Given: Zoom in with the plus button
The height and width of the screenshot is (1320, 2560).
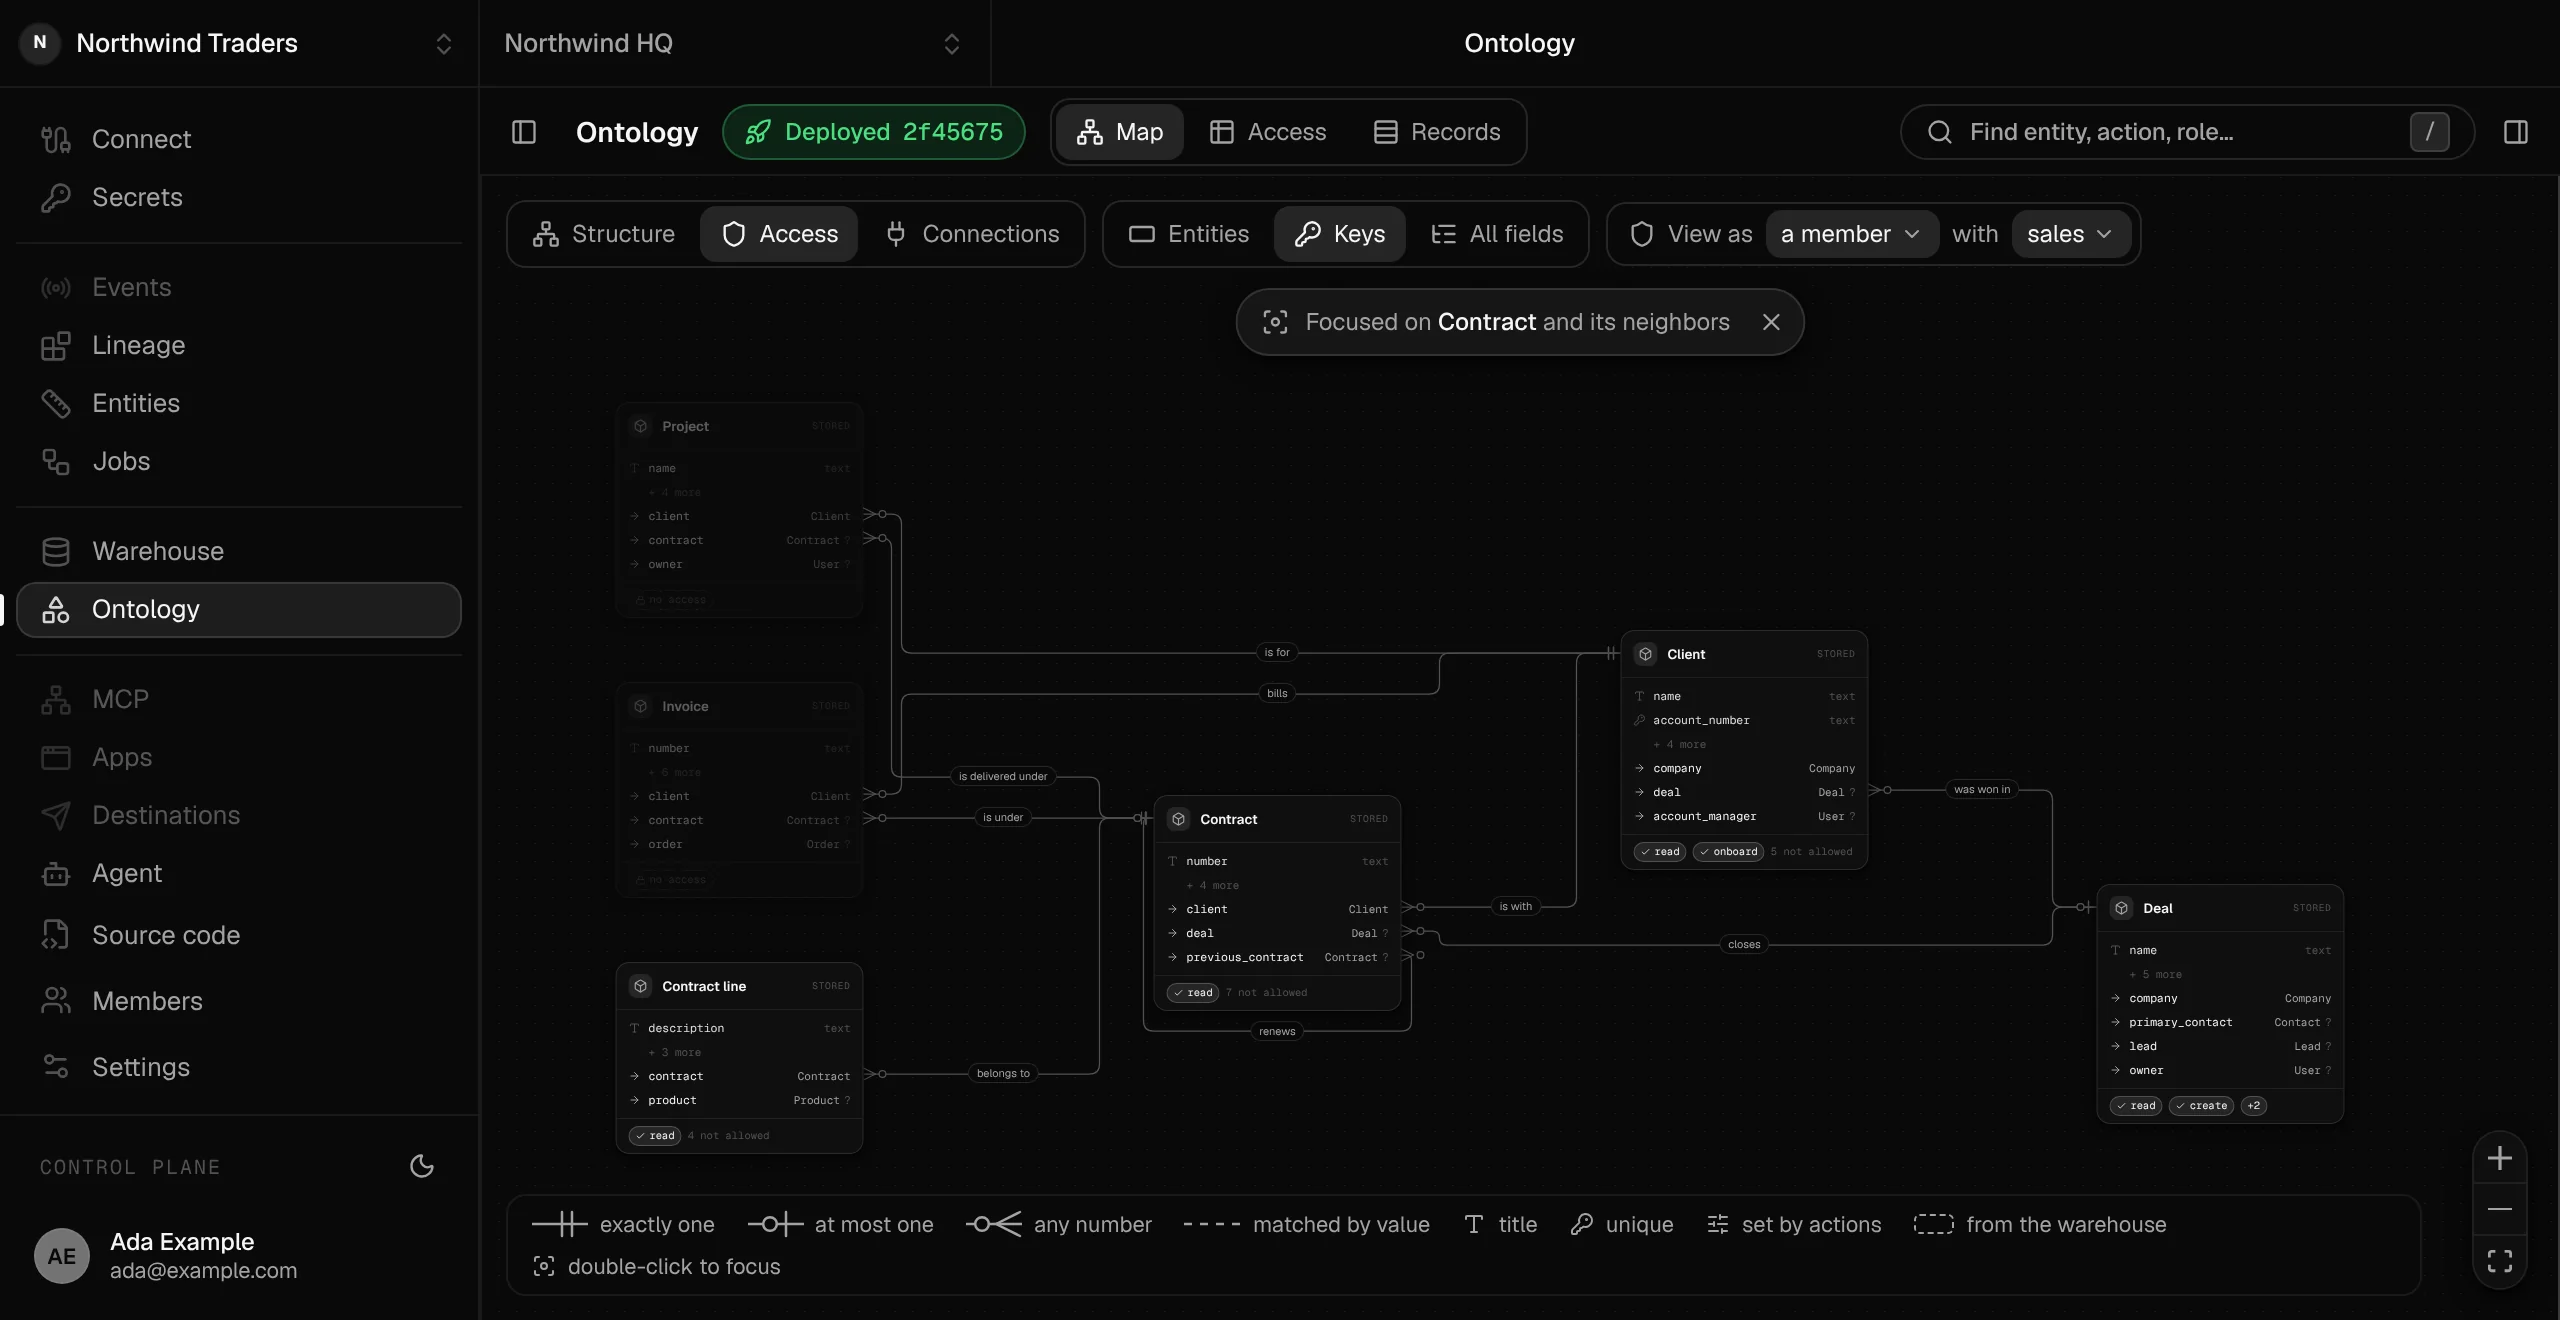Looking at the screenshot, I should (x=2500, y=1158).
